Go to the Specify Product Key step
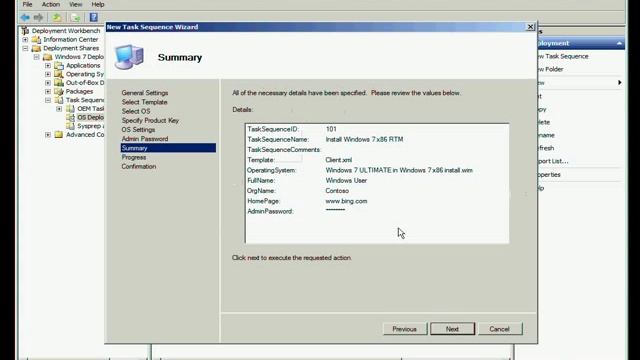The image size is (640, 360). (x=150, y=120)
